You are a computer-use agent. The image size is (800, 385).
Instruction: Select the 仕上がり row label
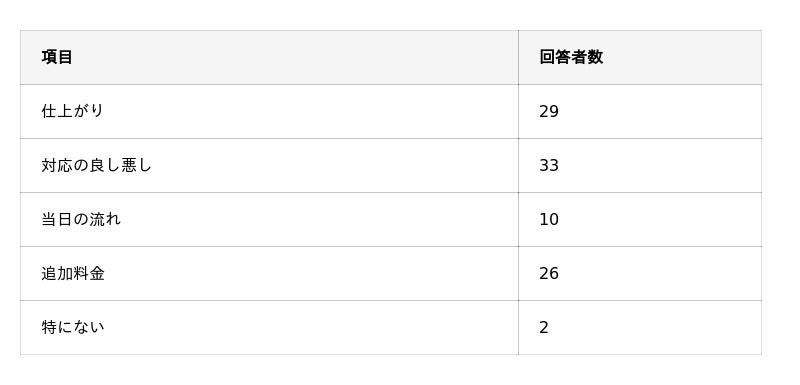coord(72,111)
